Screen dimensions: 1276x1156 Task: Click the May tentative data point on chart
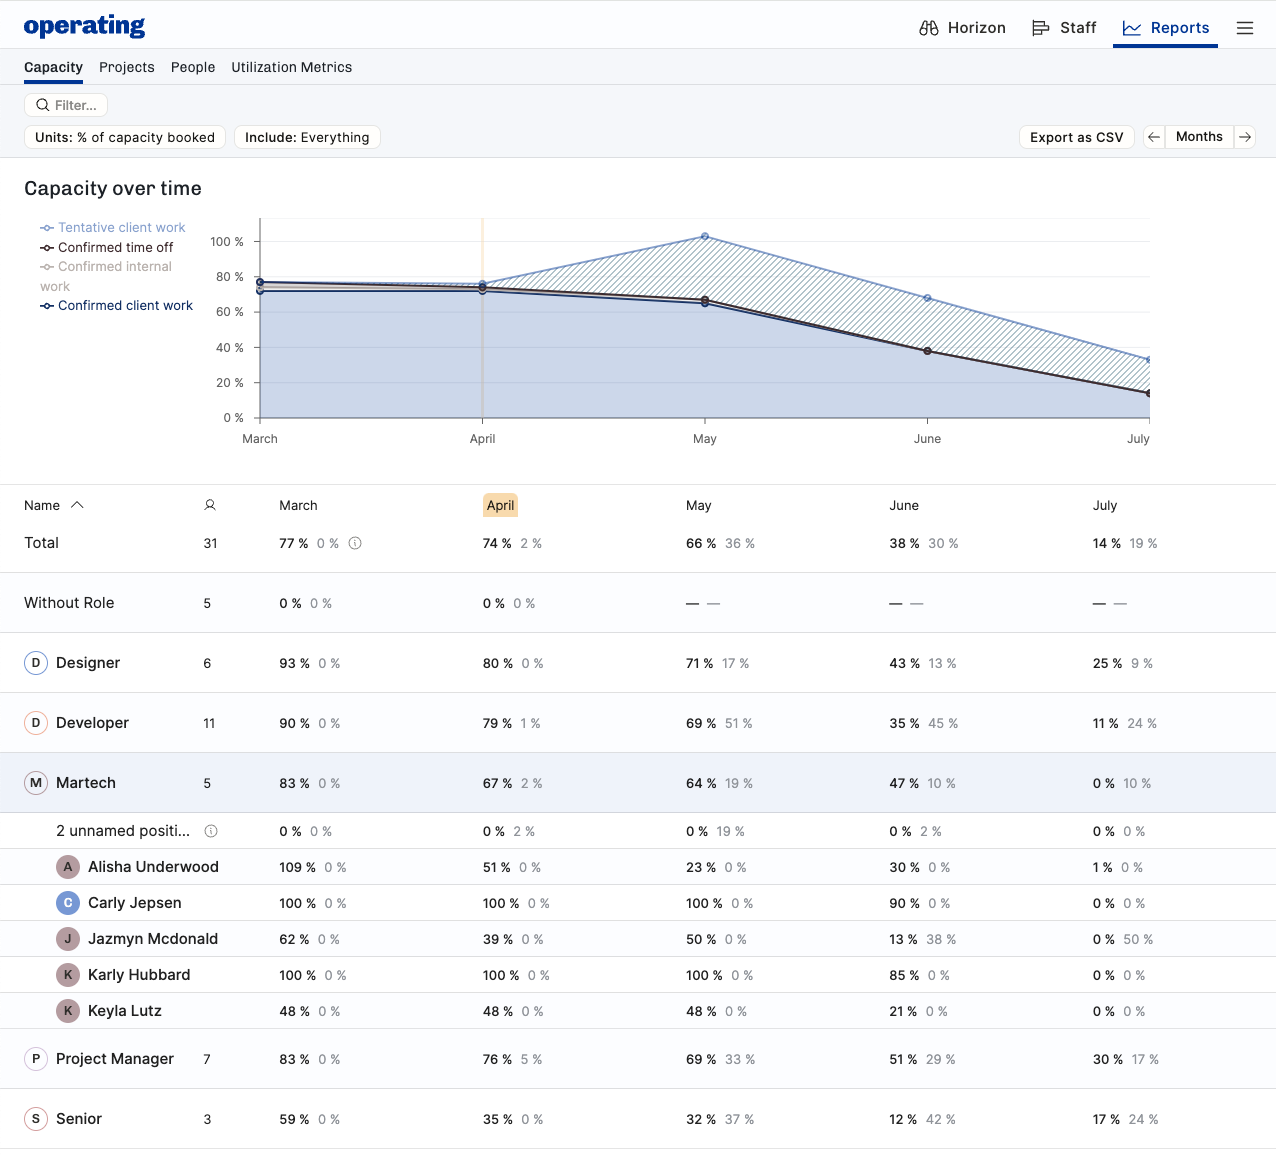coord(705,237)
